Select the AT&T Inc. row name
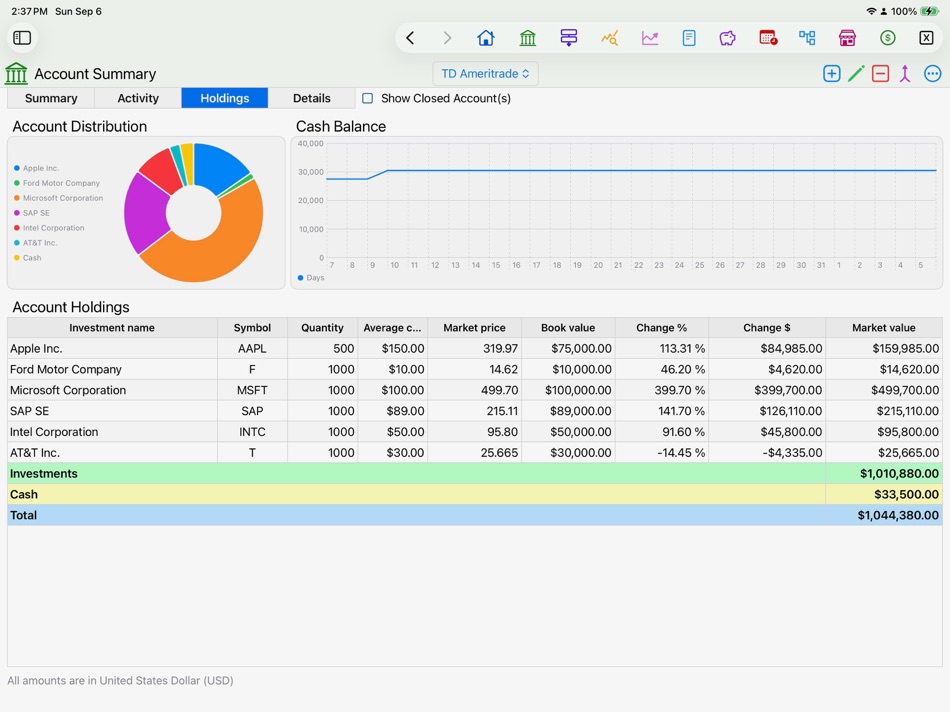 click(x=35, y=453)
